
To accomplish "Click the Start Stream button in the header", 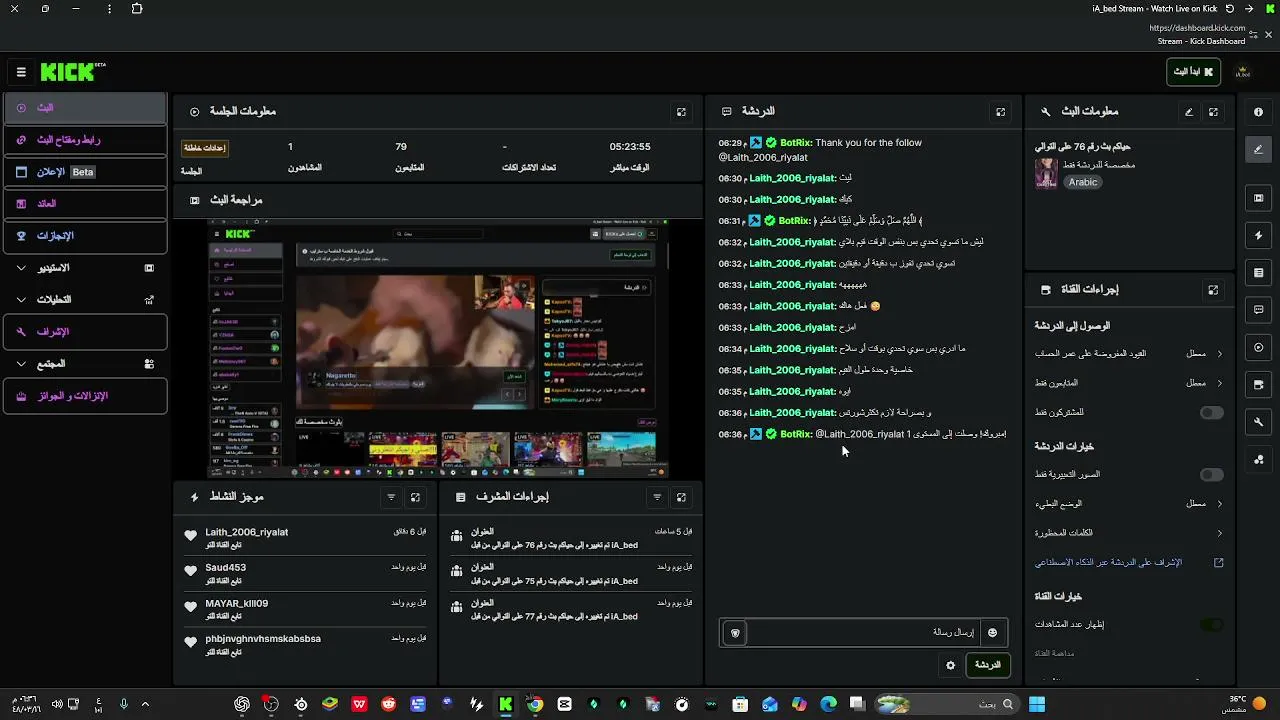I will point(1193,72).
